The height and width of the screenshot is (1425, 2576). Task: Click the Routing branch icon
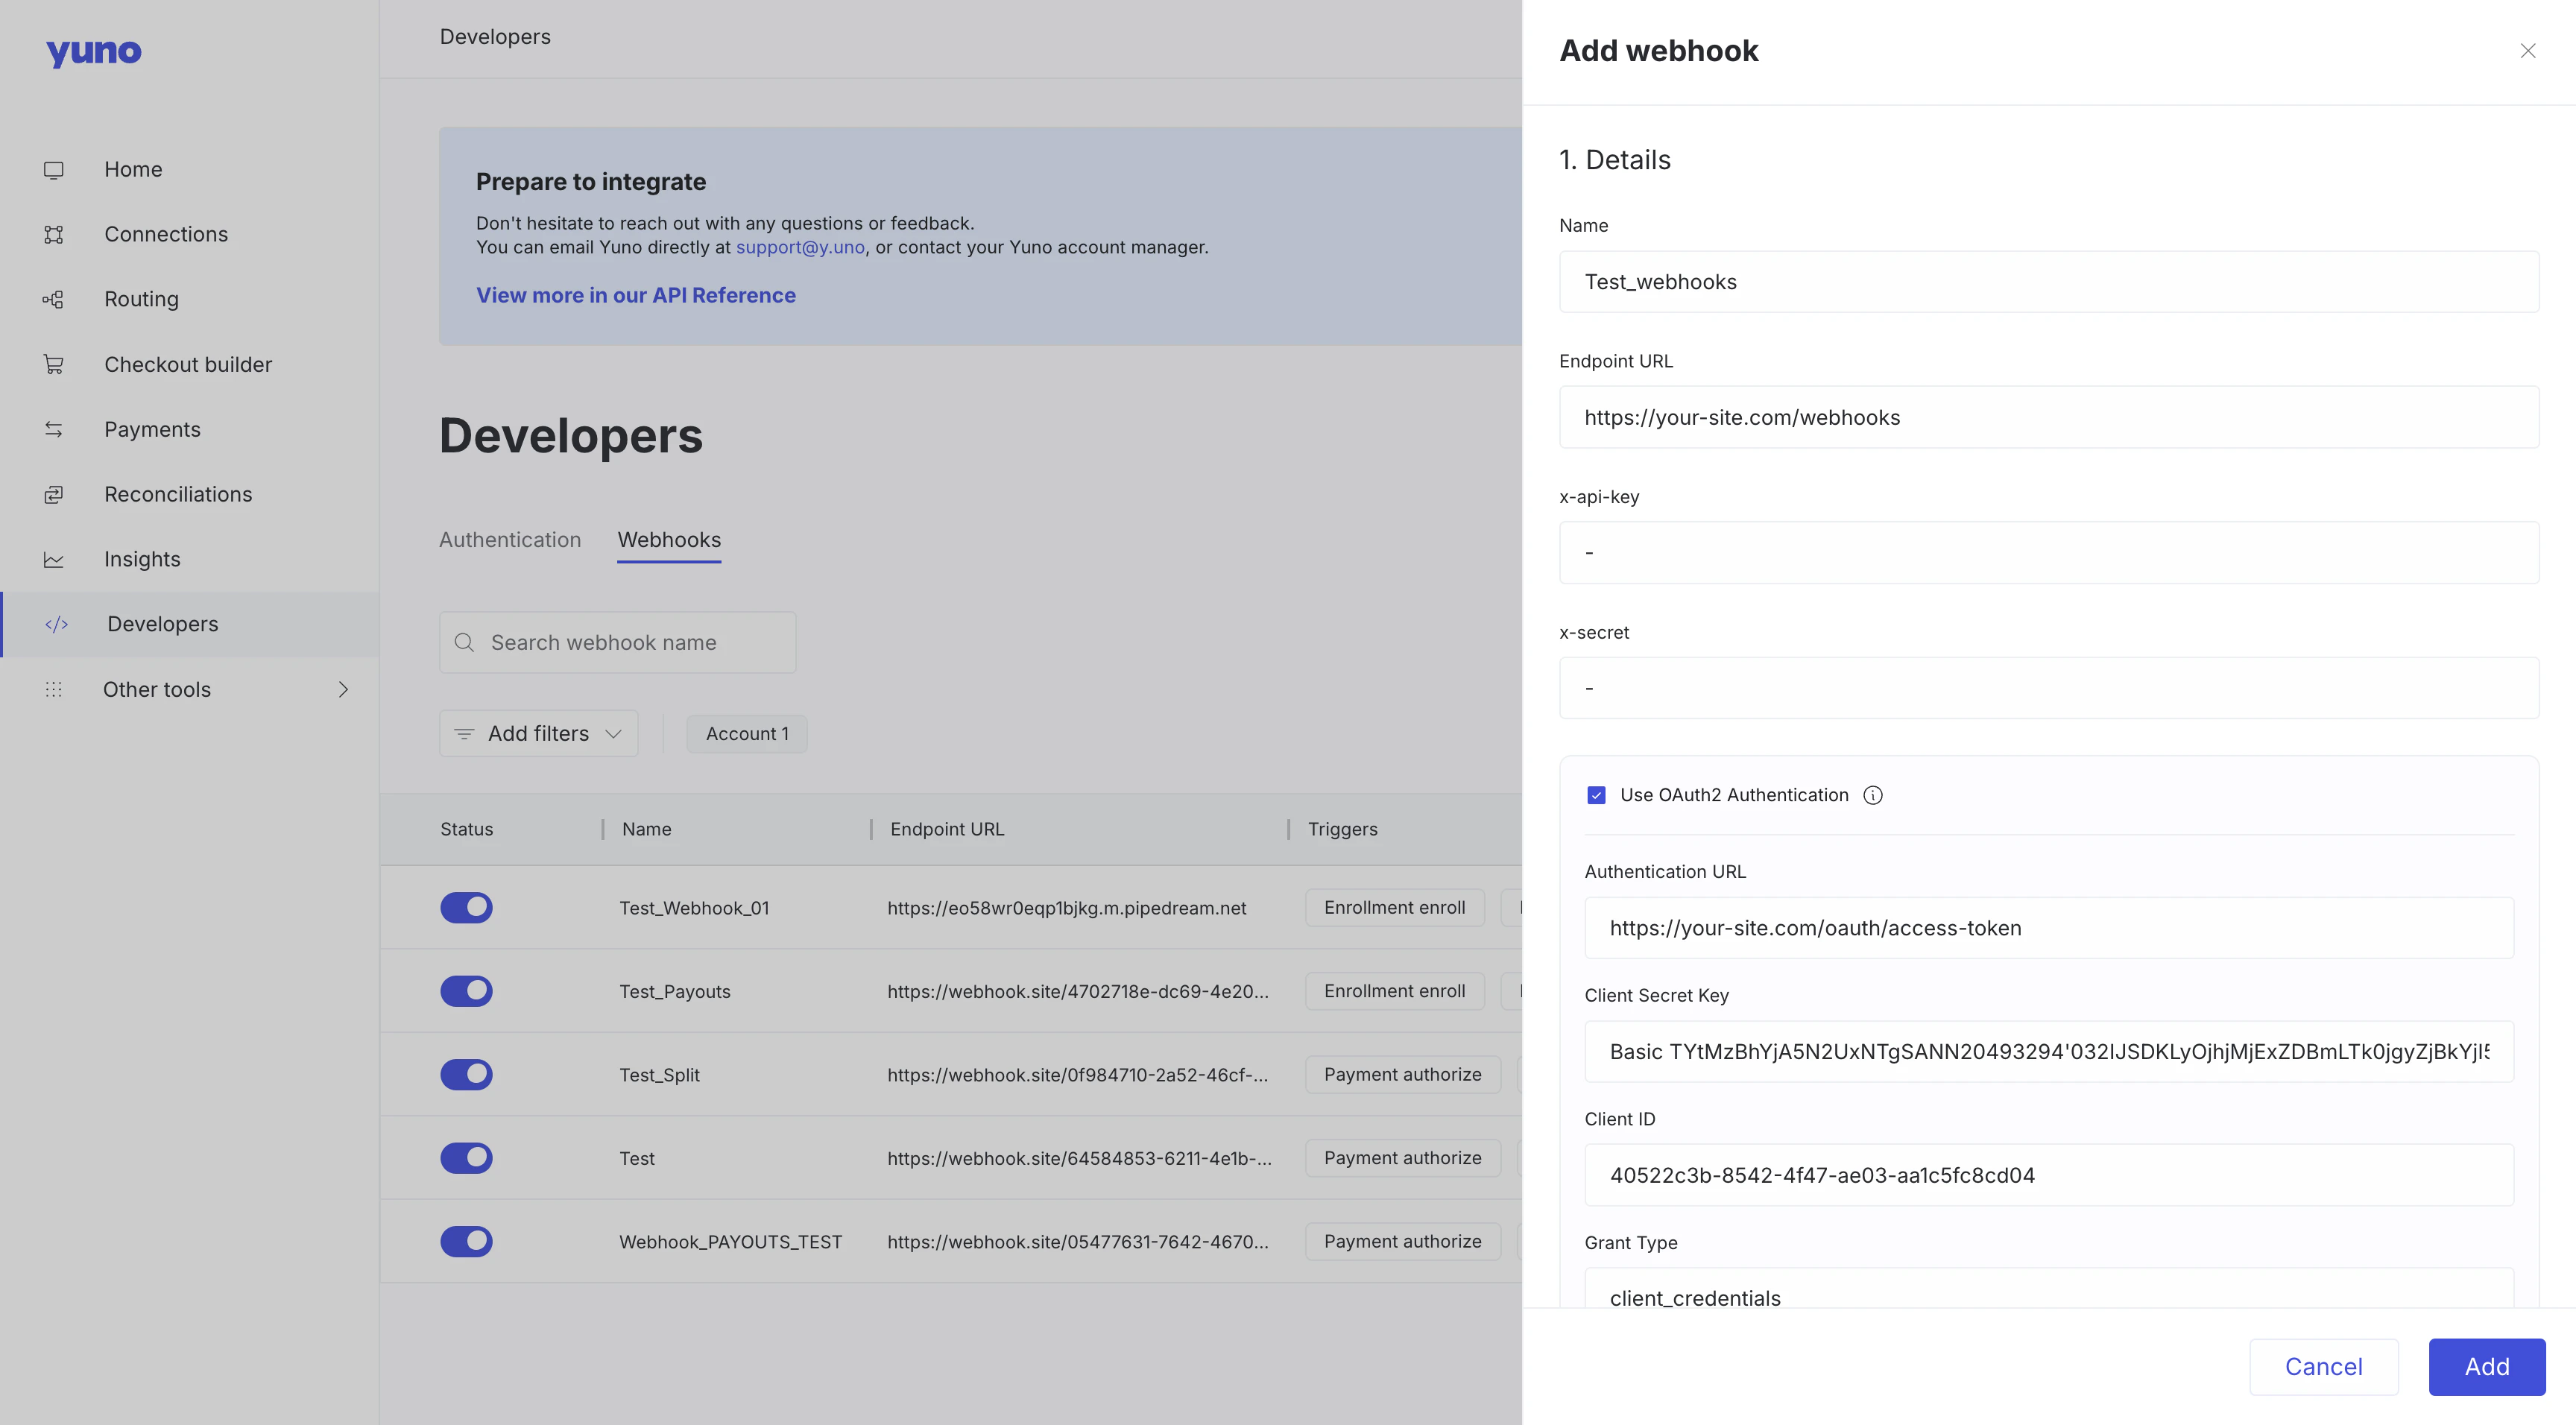coord(54,299)
